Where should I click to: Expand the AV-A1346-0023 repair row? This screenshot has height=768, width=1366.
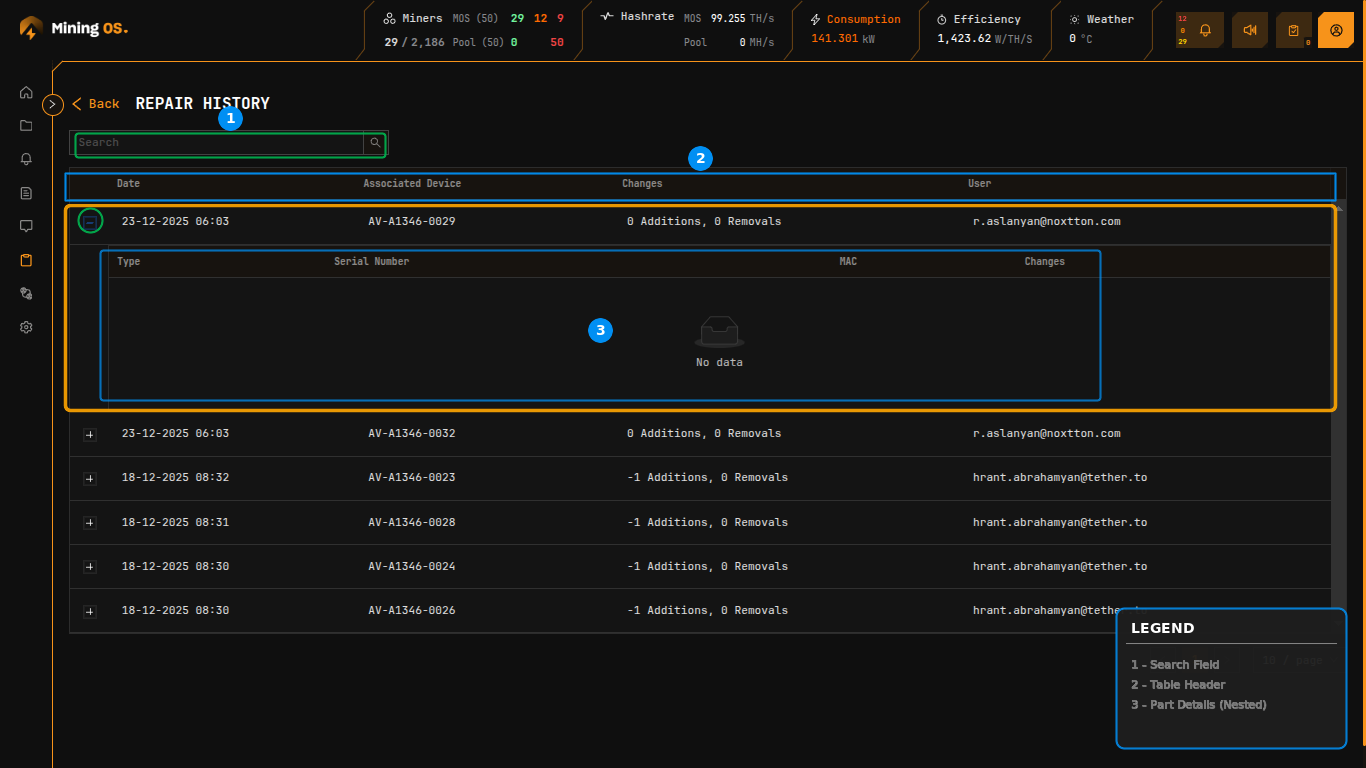pyautogui.click(x=90, y=478)
